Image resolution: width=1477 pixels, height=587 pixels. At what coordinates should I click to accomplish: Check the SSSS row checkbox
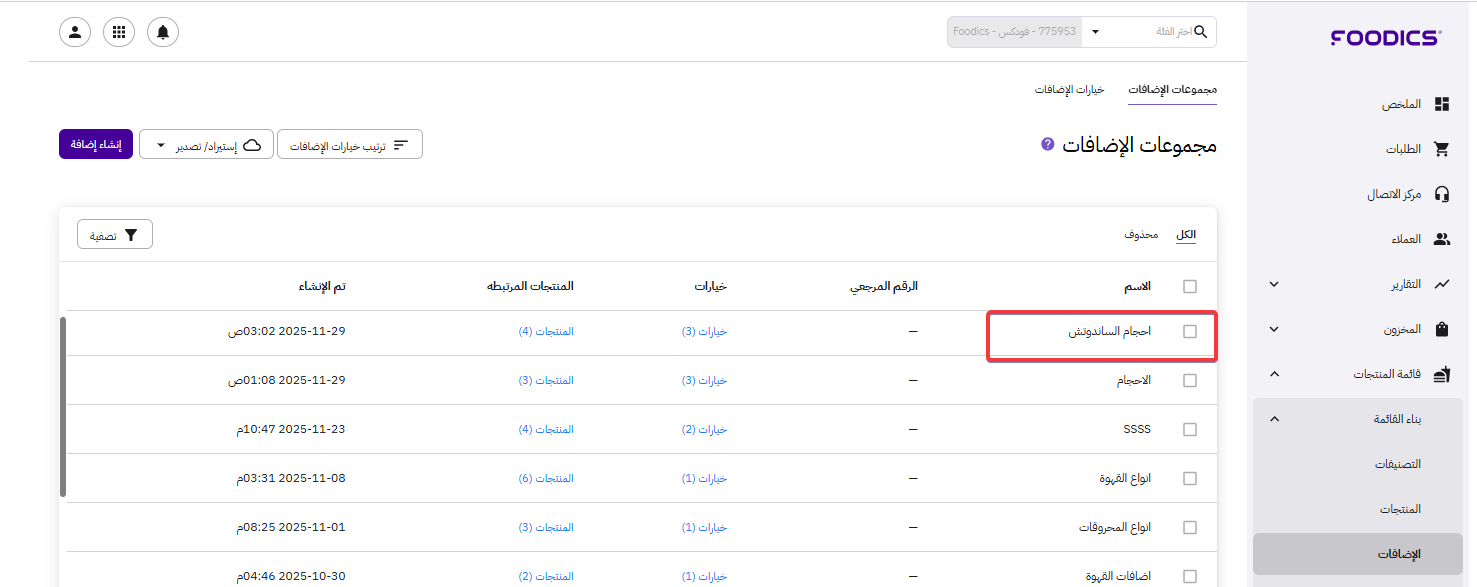tap(1190, 429)
